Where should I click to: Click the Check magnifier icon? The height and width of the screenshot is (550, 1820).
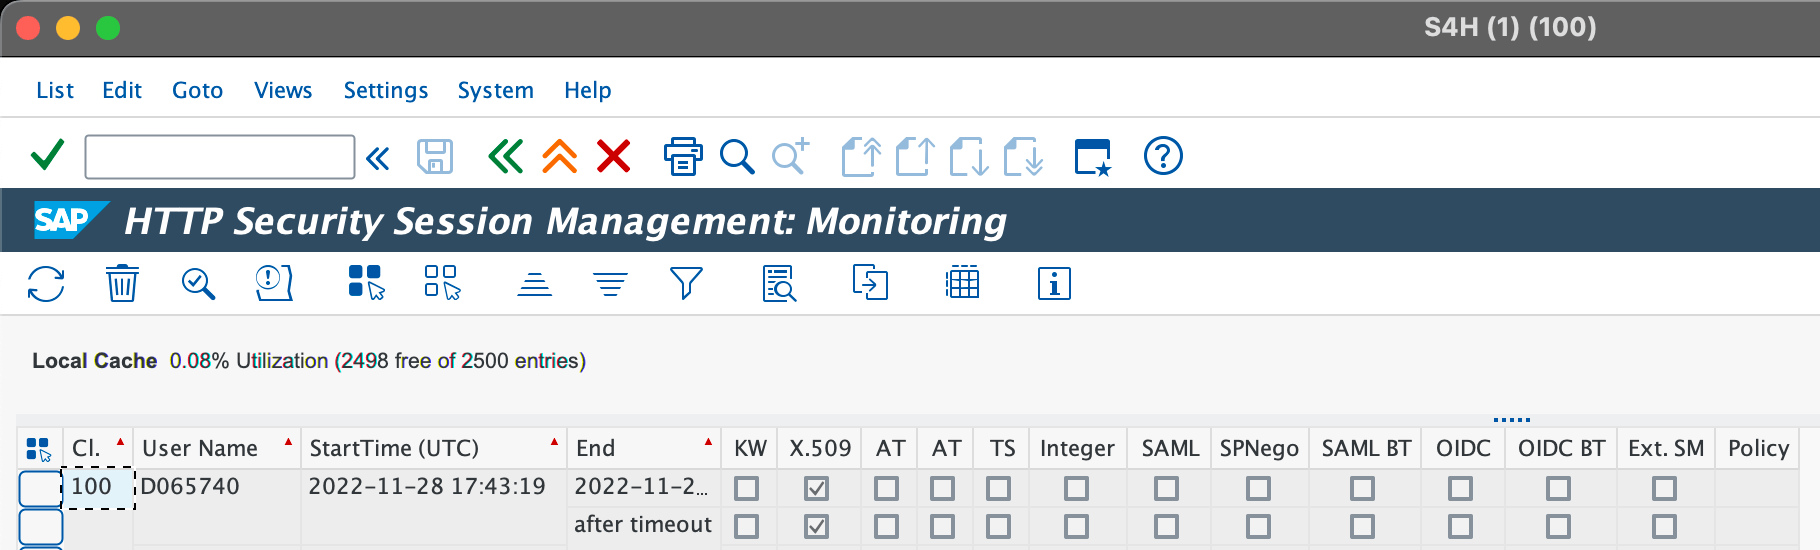tap(198, 284)
